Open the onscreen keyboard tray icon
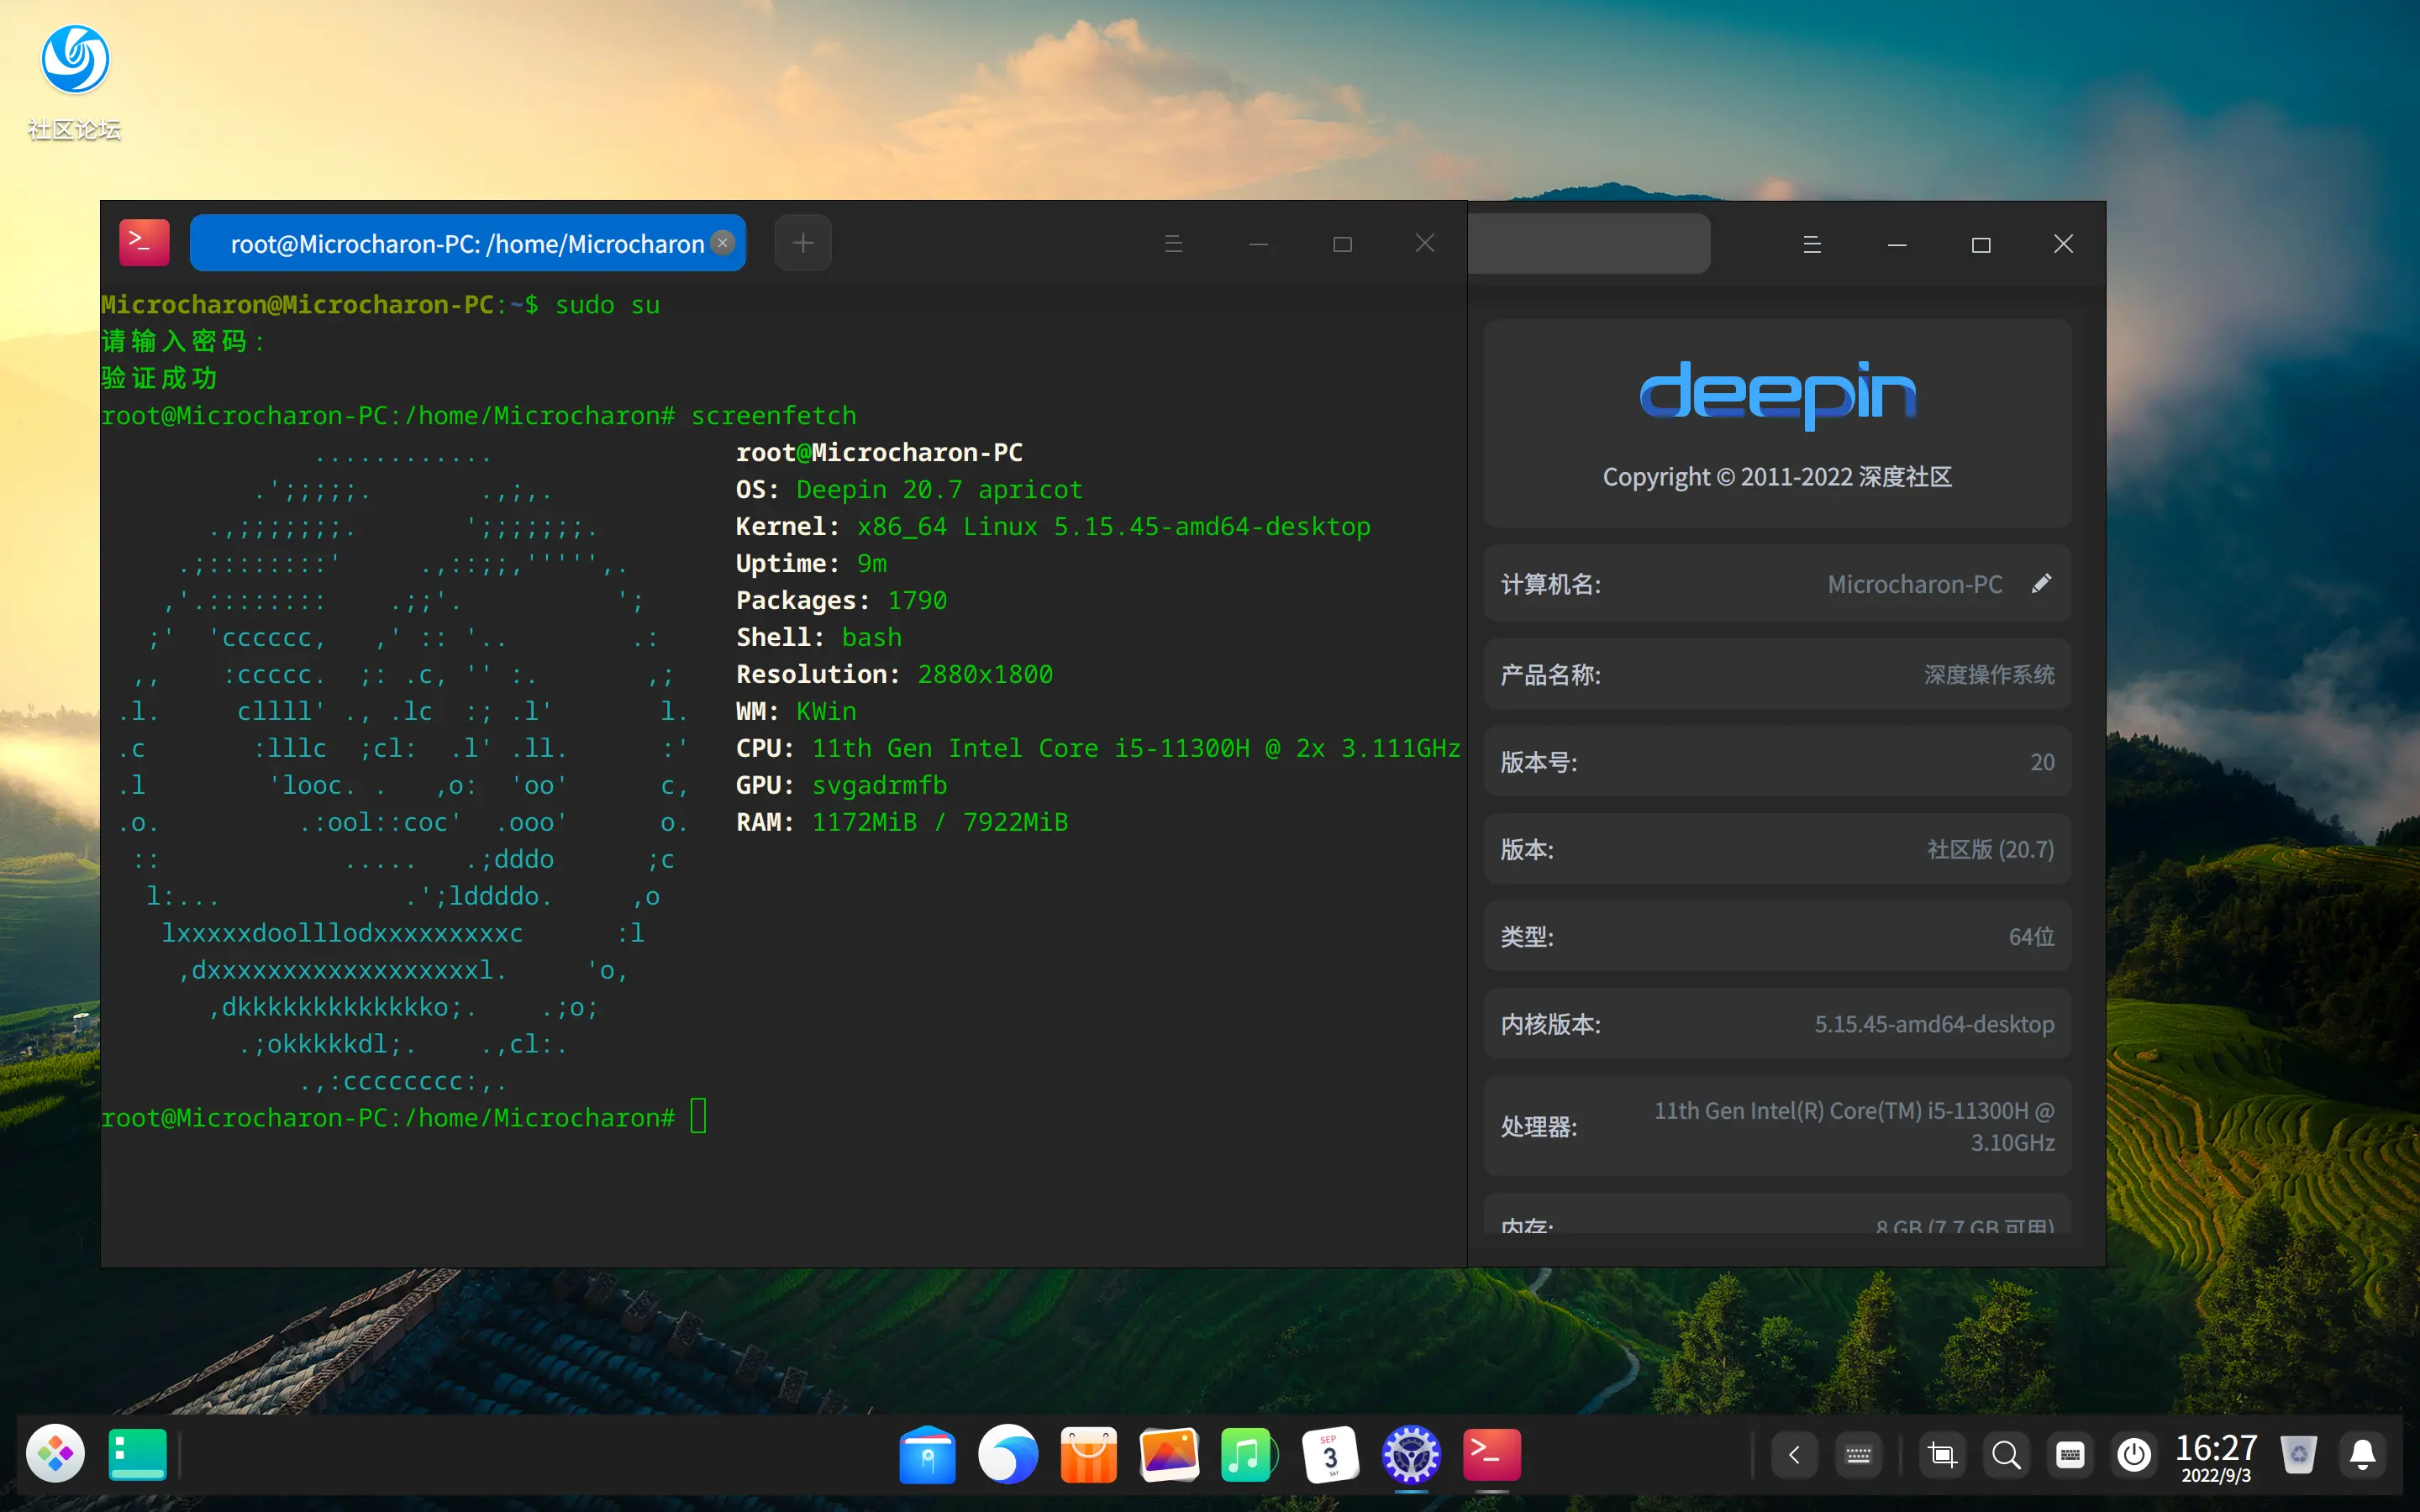This screenshot has width=2420, height=1512. (1859, 1455)
